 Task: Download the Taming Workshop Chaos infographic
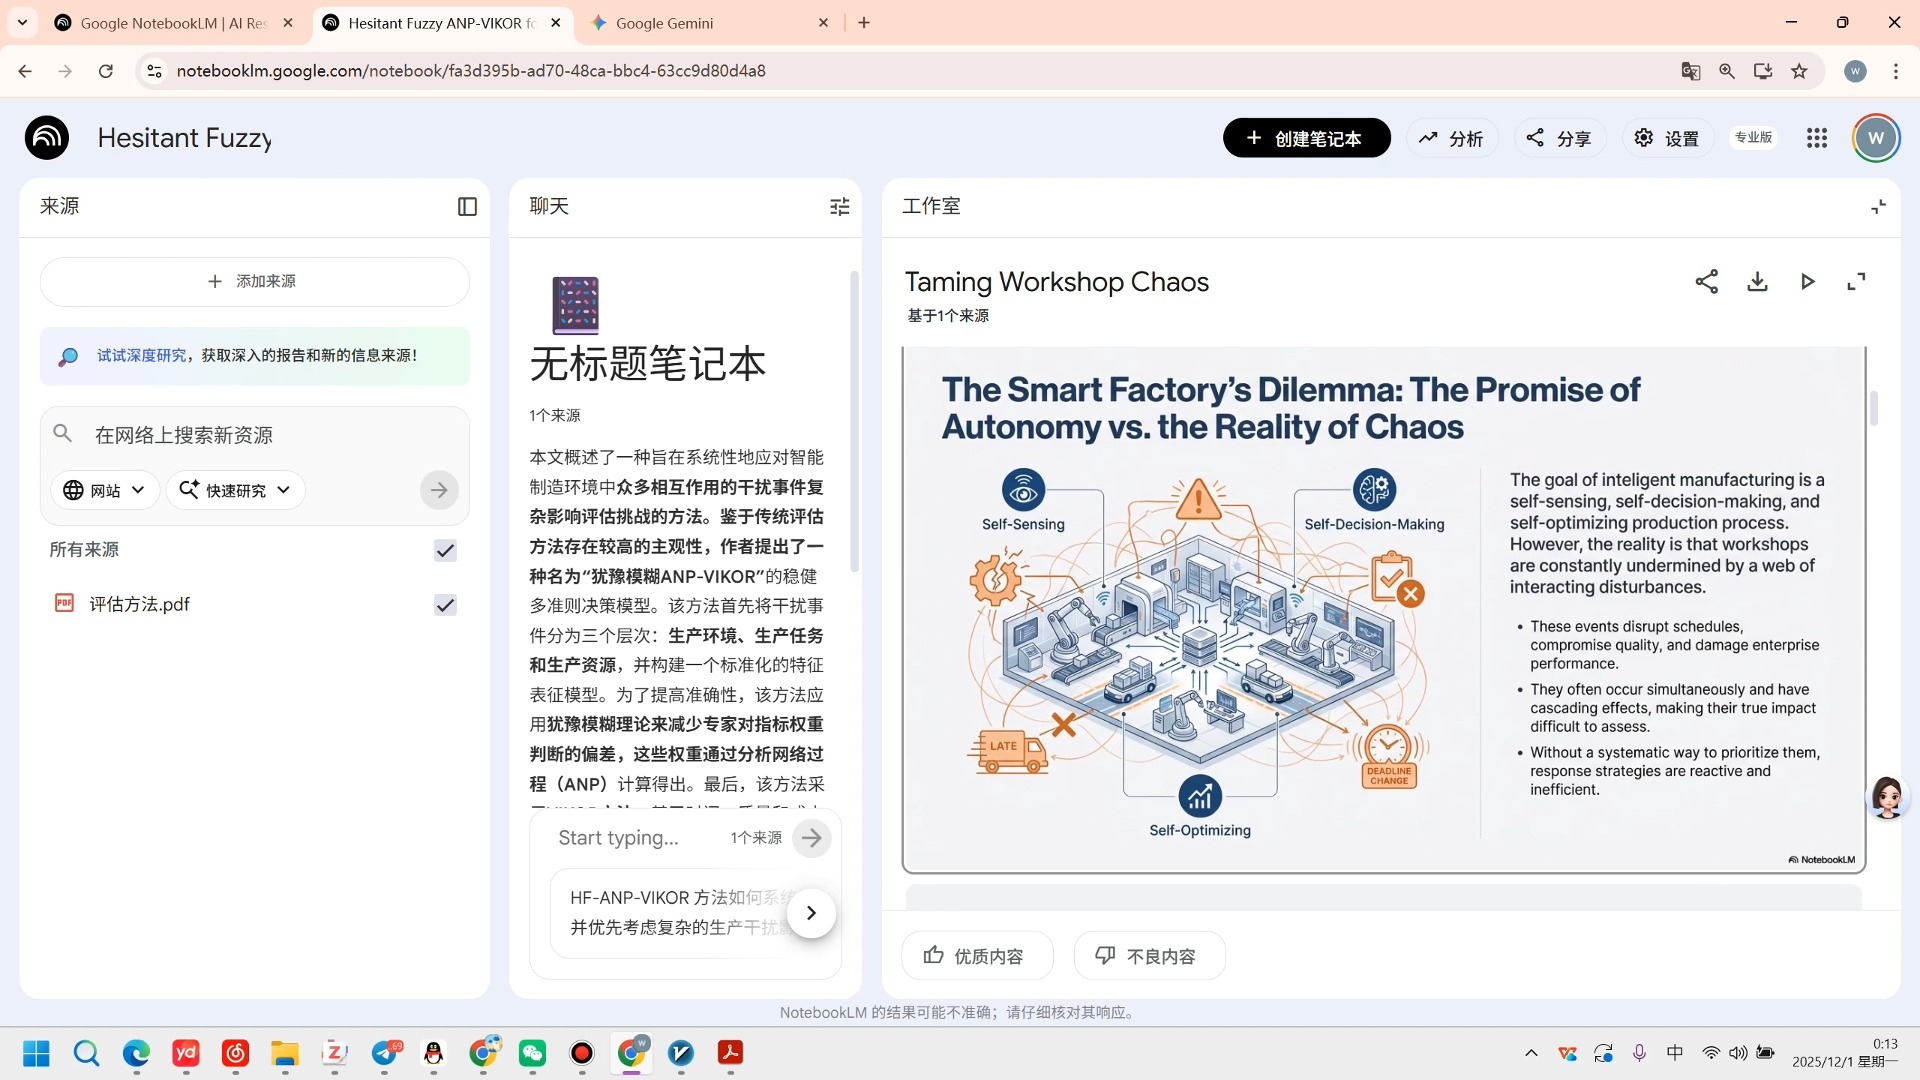coord(1757,282)
